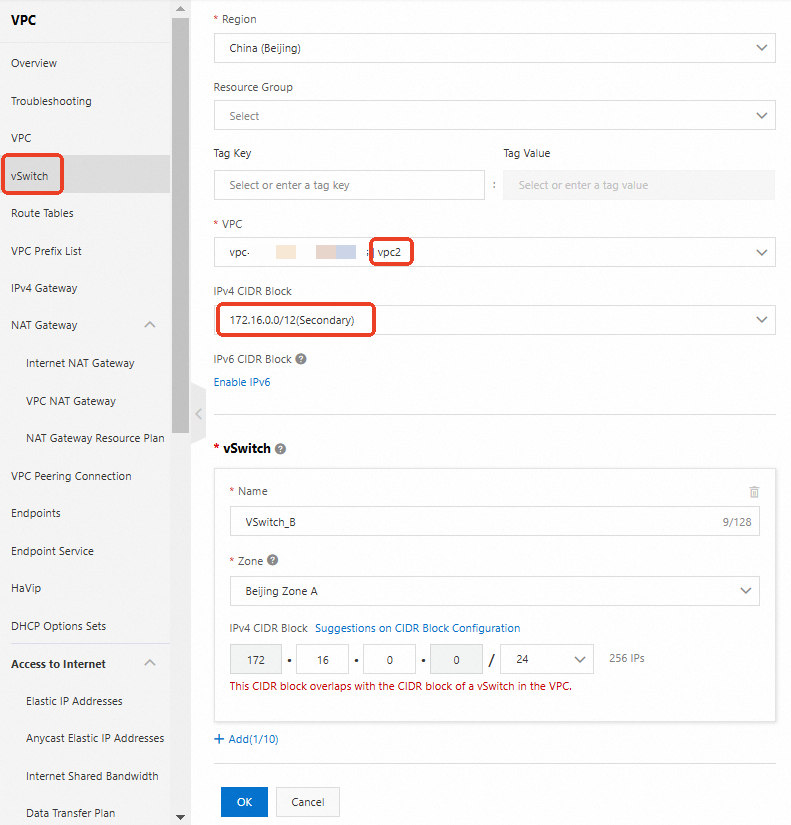
Task: Collapse the sidebar using the arrow handle
Action: point(198,414)
